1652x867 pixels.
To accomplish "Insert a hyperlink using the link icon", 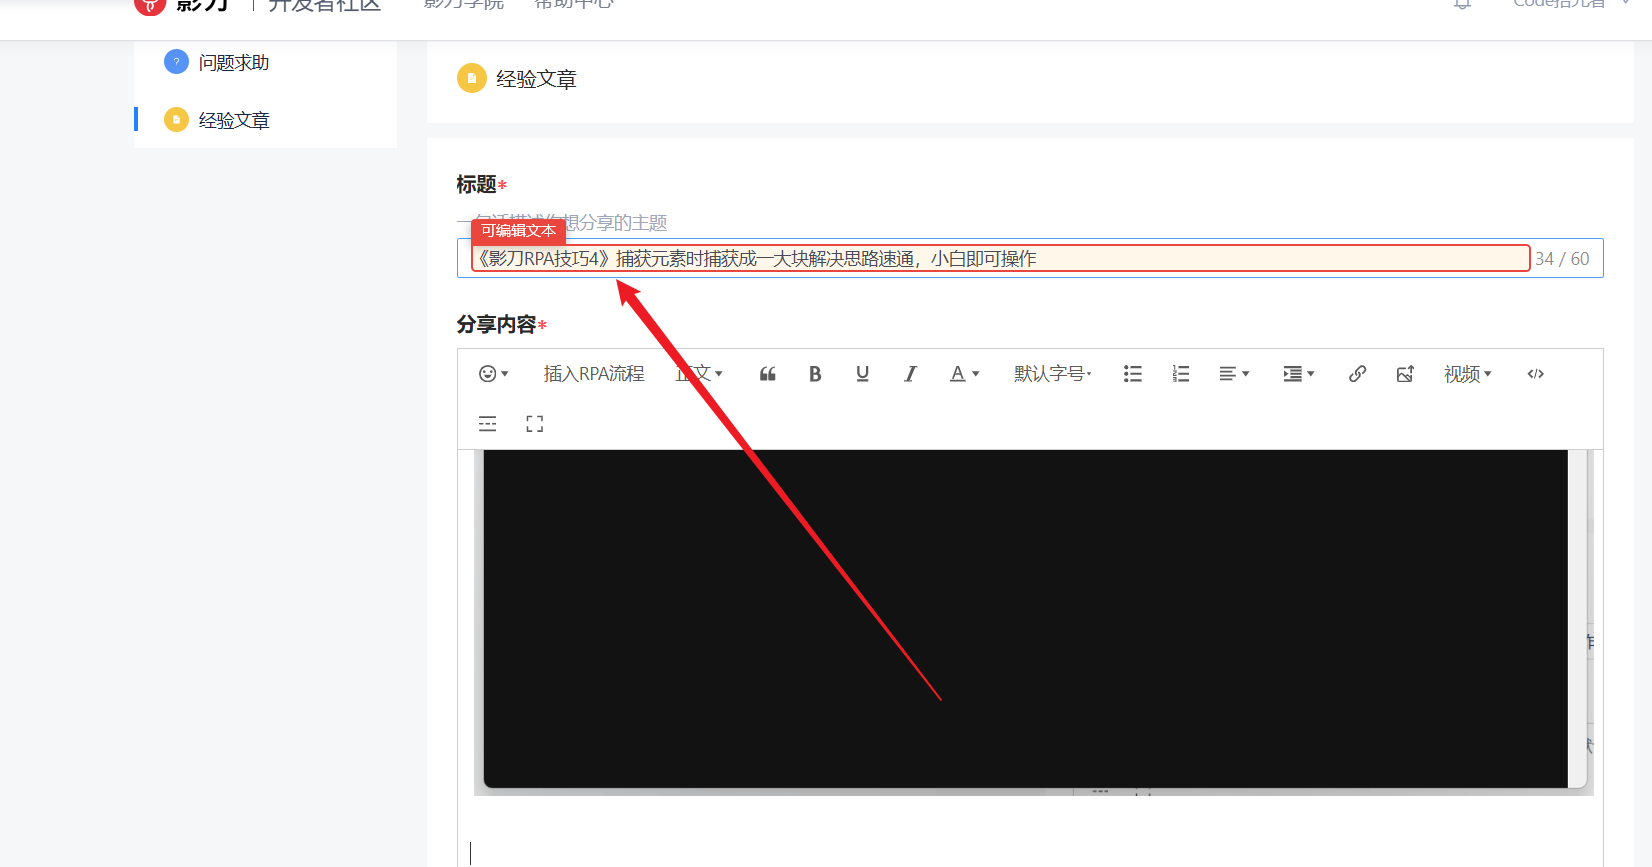I will pos(1357,374).
